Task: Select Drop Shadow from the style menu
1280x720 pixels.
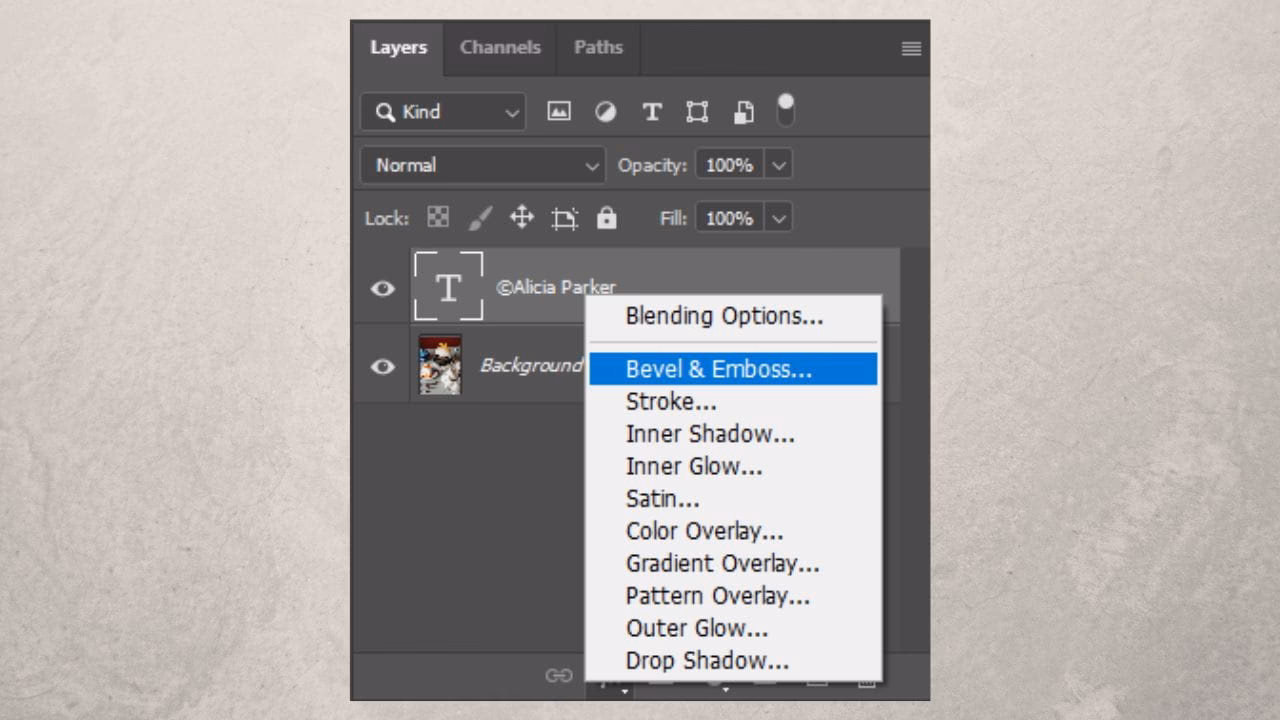Action: [707, 660]
